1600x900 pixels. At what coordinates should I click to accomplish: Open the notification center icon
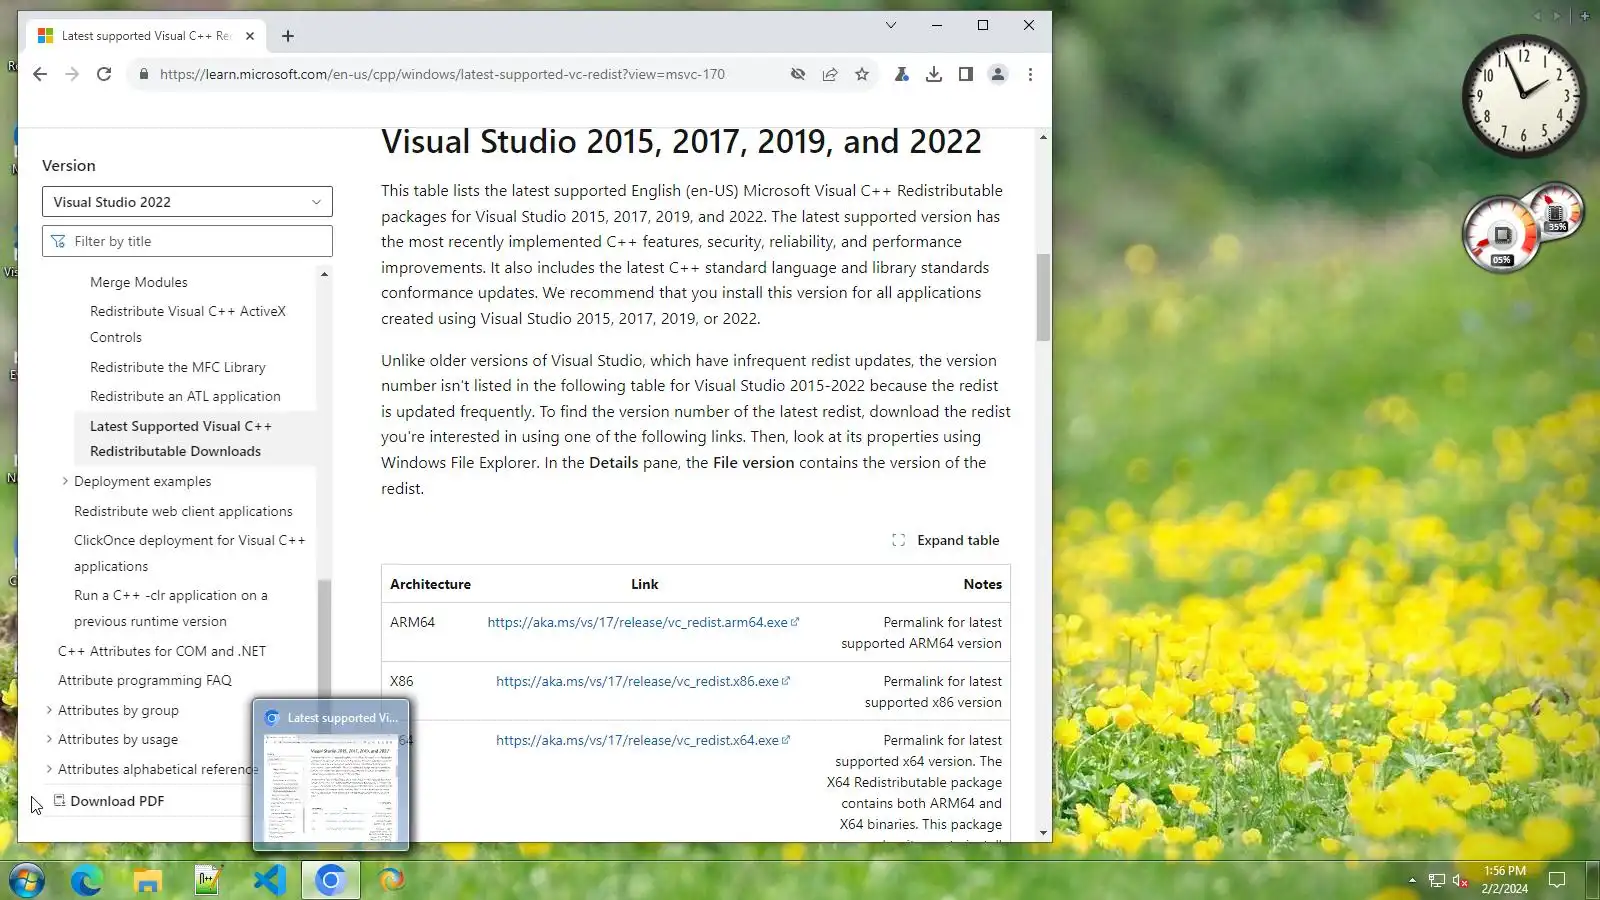pos(1557,880)
